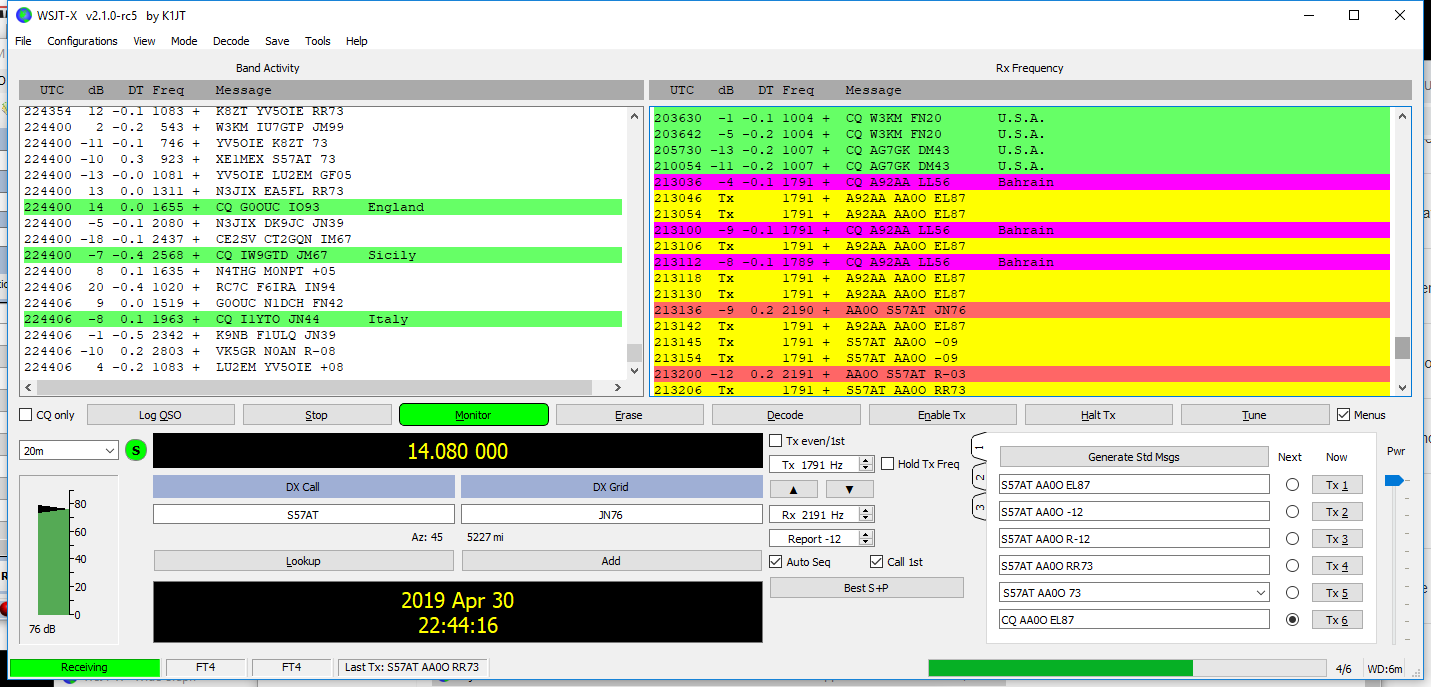
Task: Open the Mode menu
Action: 184,41
